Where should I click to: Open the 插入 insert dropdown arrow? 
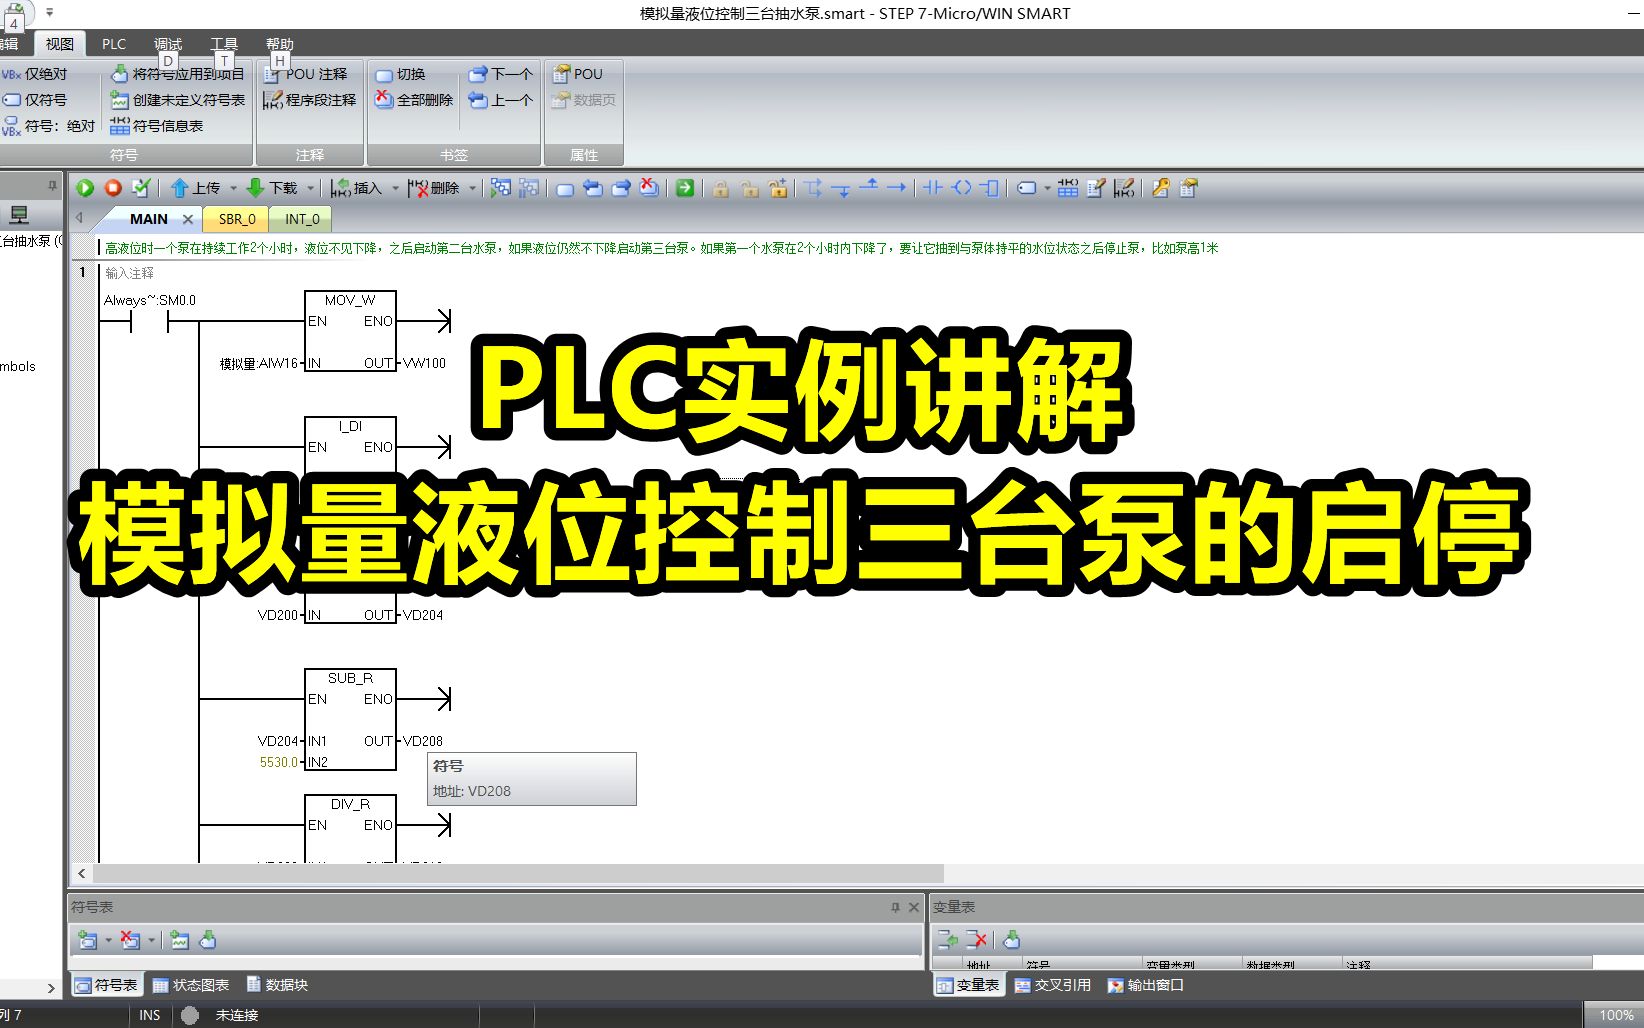[396, 188]
